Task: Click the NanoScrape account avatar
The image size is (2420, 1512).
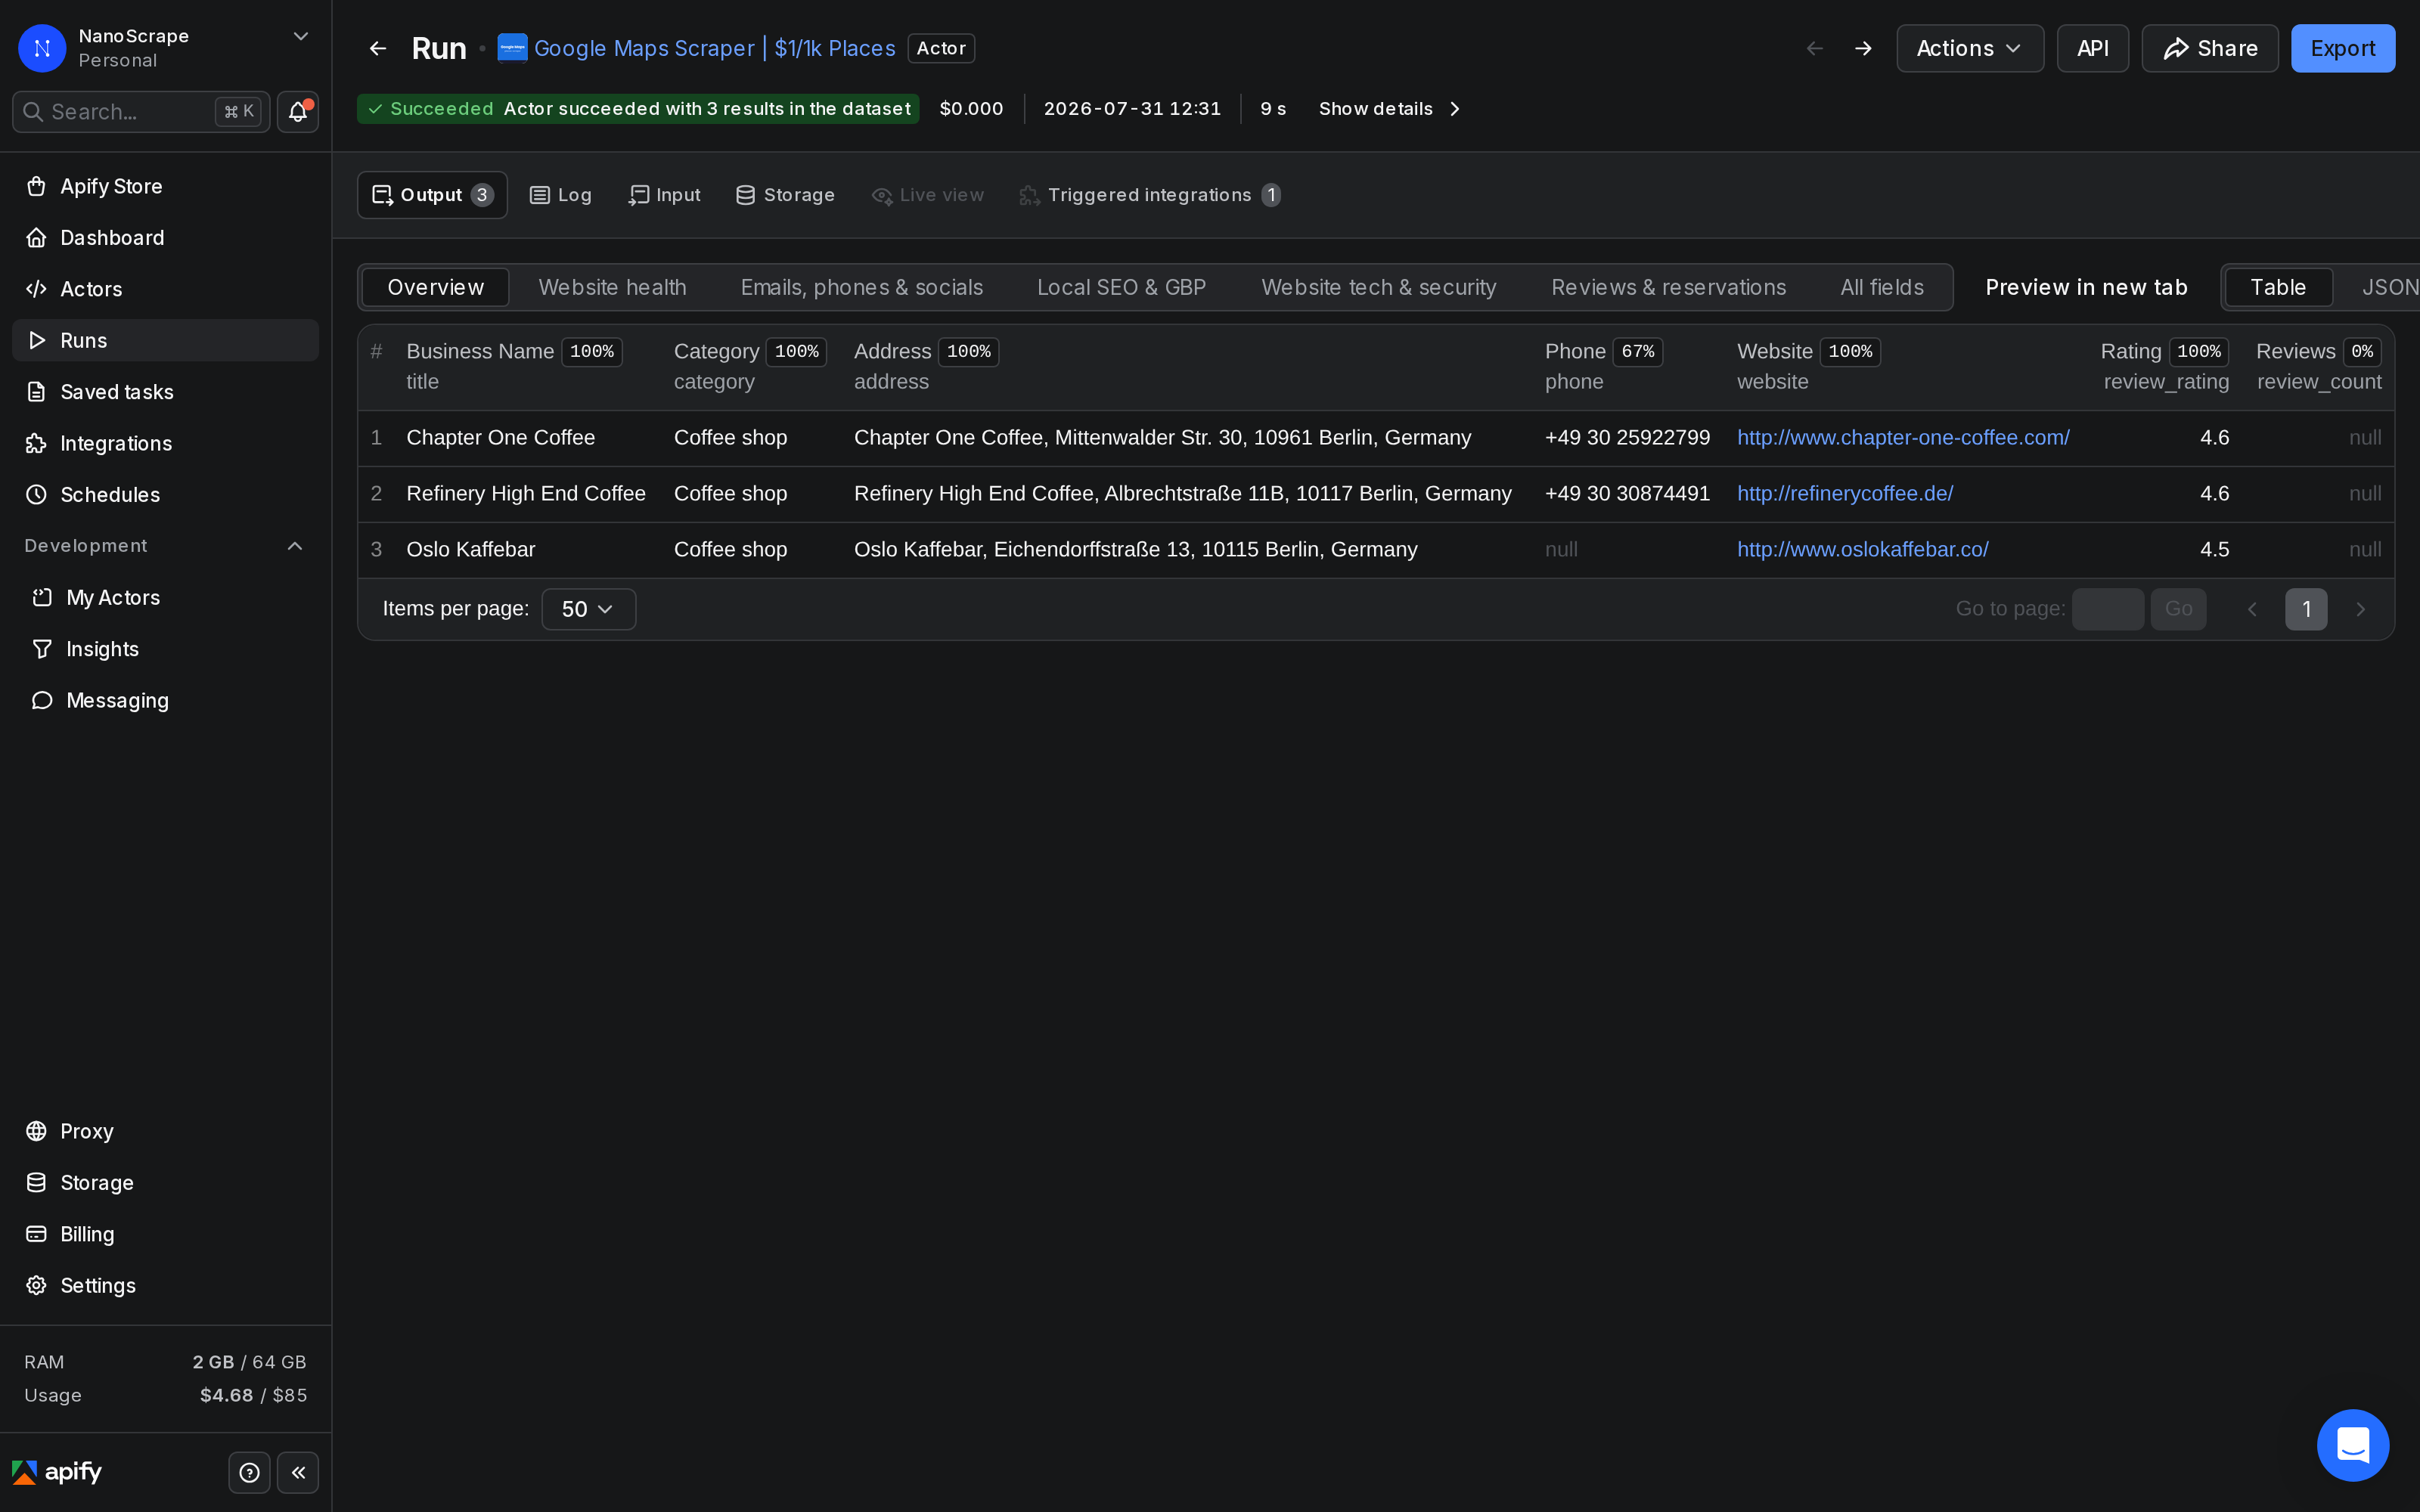Action: [42, 48]
